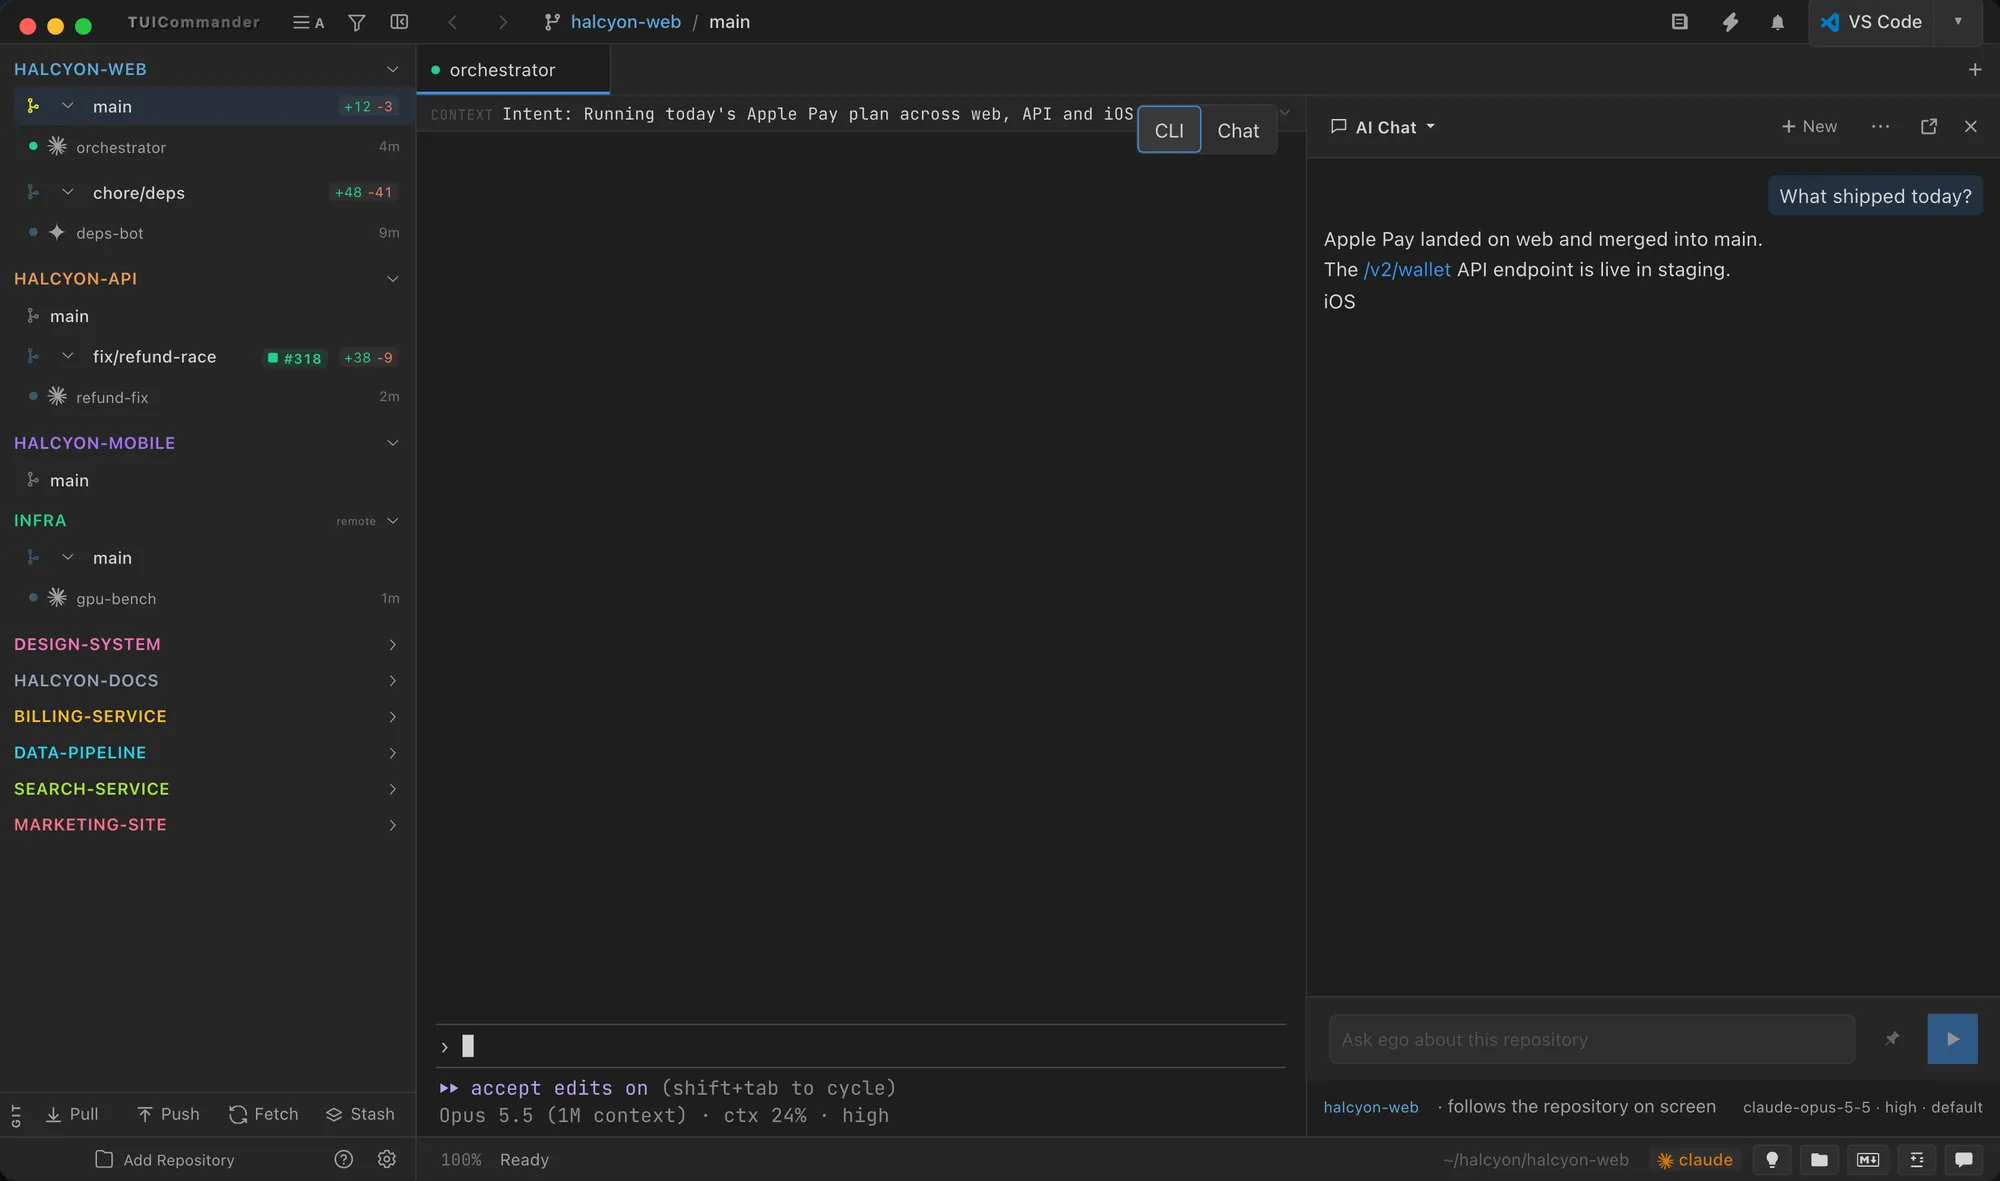This screenshot has height=1181, width=2000.
Task: Focus the Ask ego input field
Action: click(1592, 1039)
